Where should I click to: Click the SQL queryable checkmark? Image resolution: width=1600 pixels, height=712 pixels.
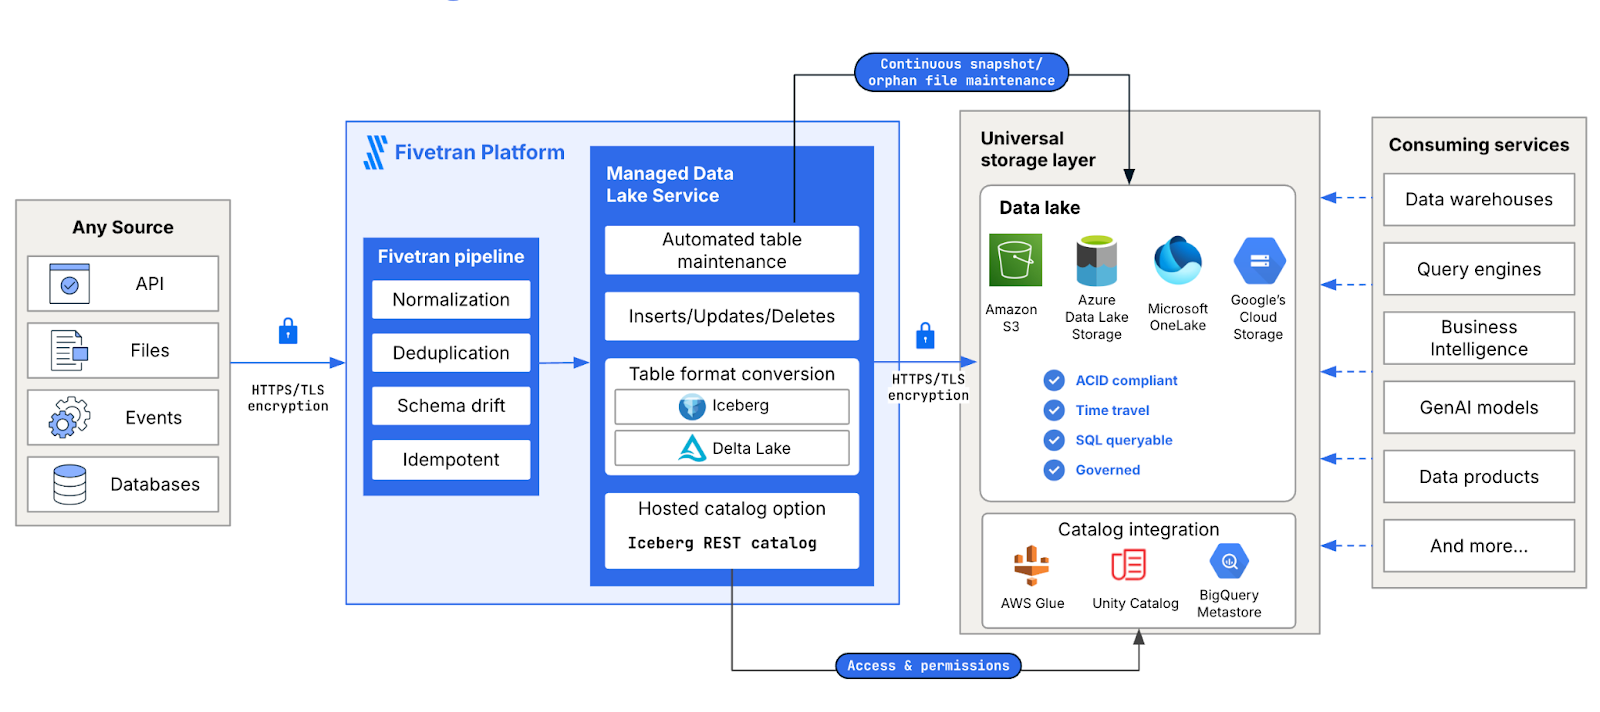[1054, 440]
